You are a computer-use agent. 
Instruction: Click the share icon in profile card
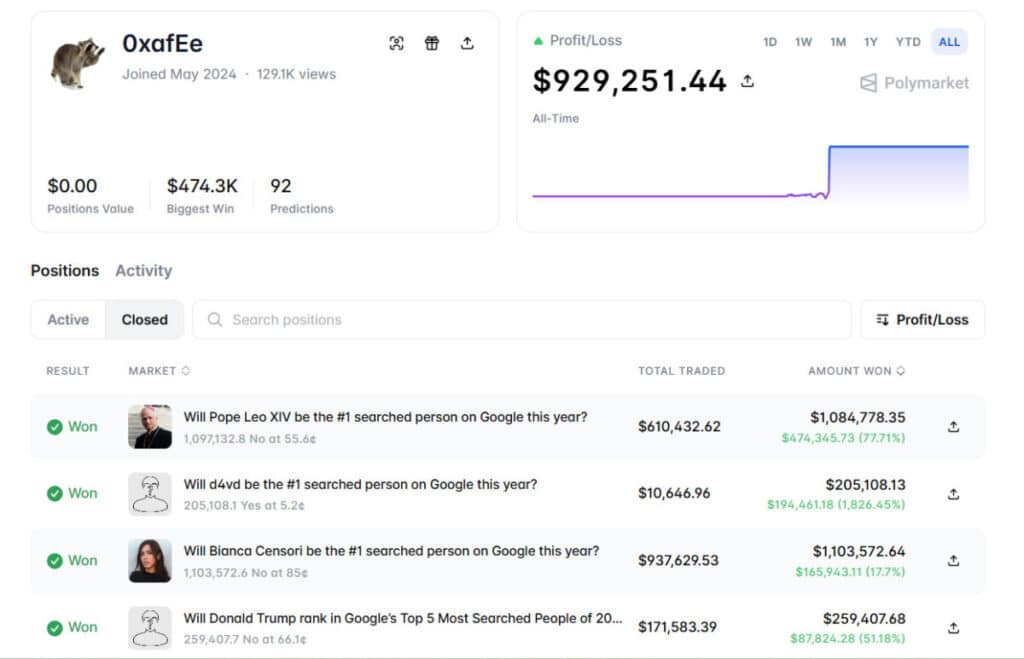(467, 43)
